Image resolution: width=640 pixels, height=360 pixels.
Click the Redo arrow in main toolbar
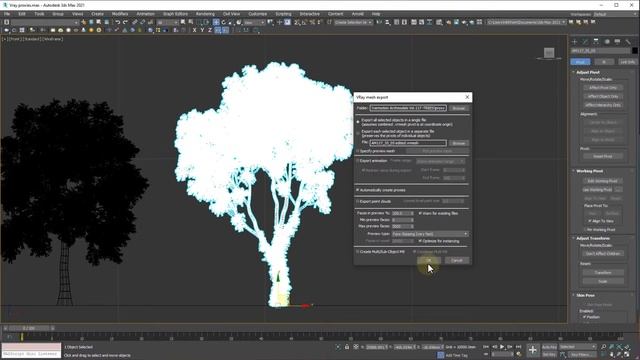click(125, 22)
